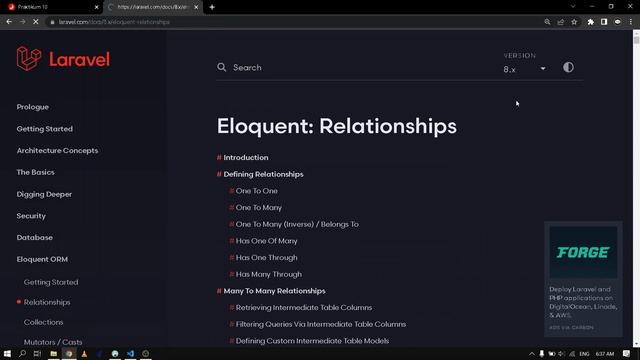640x360 pixels.
Task: Open Filtering Queries Via Intermediate Table Columns
Action: pyautogui.click(x=320, y=324)
